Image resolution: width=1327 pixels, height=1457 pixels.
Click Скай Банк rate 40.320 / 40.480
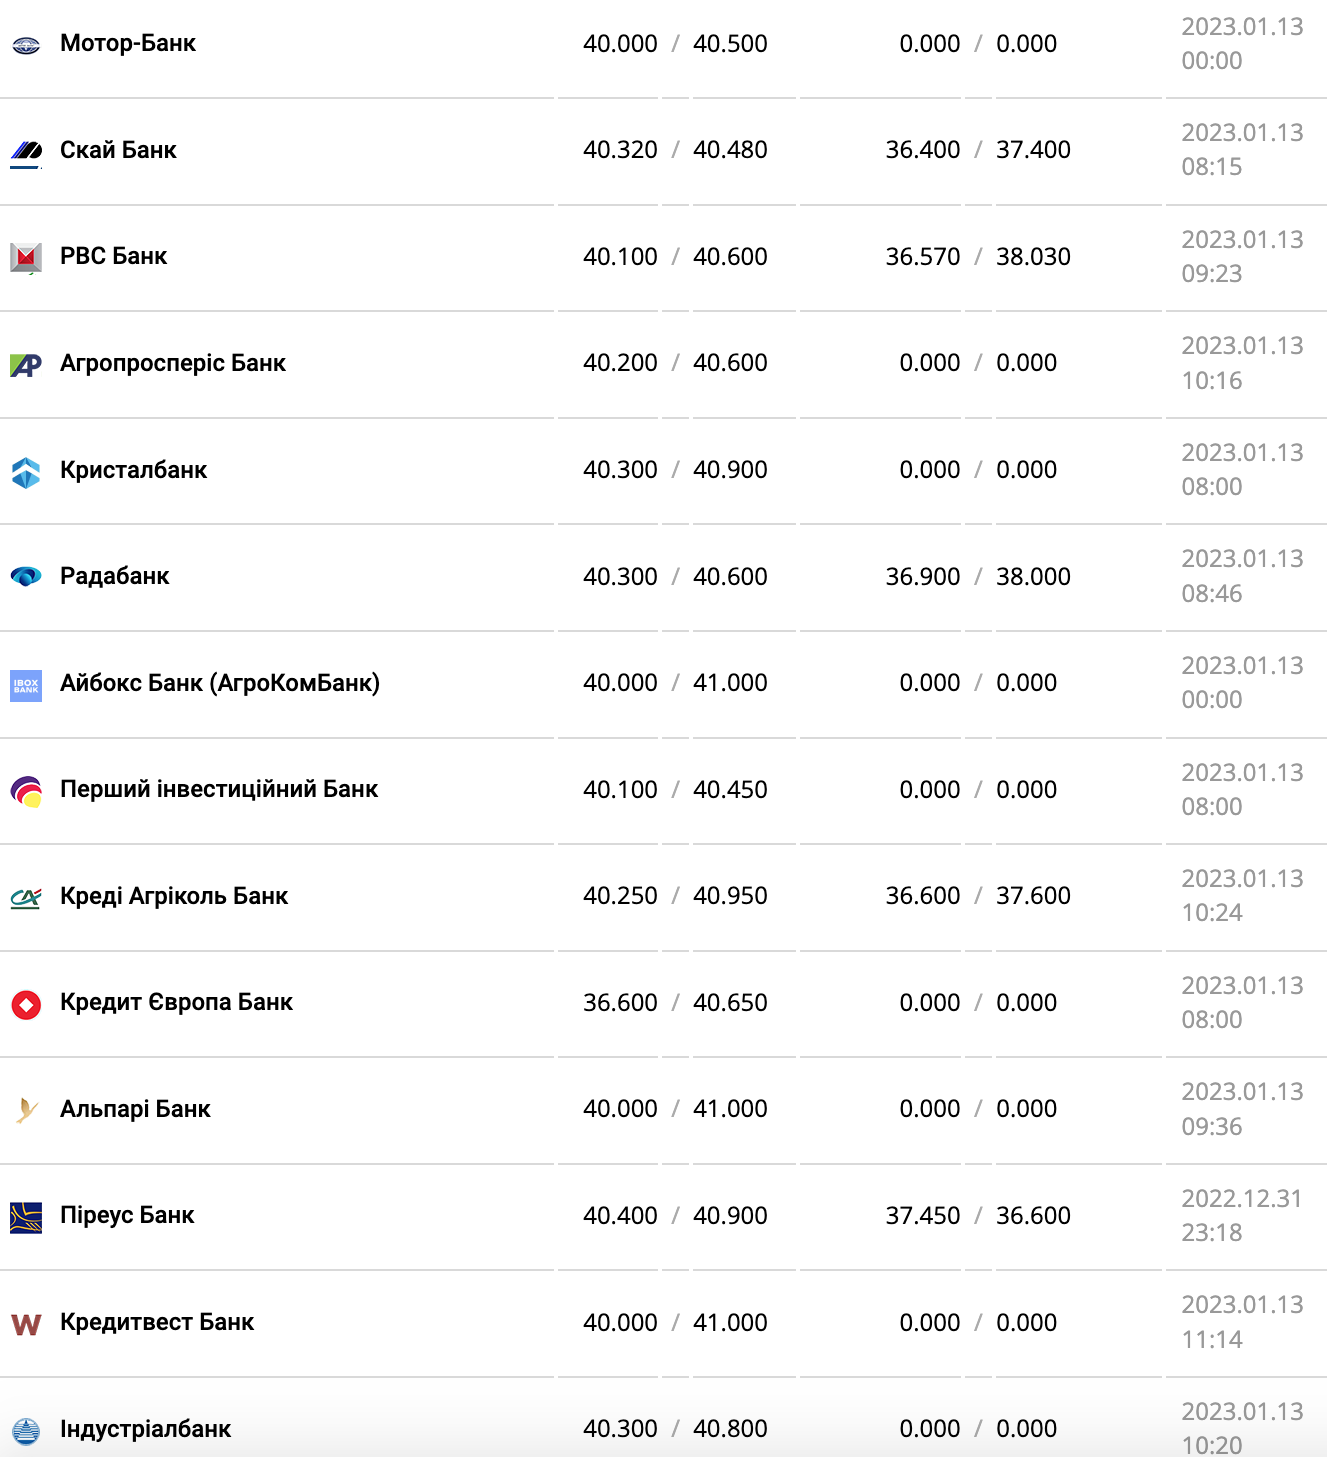click(x=675, y=150)
